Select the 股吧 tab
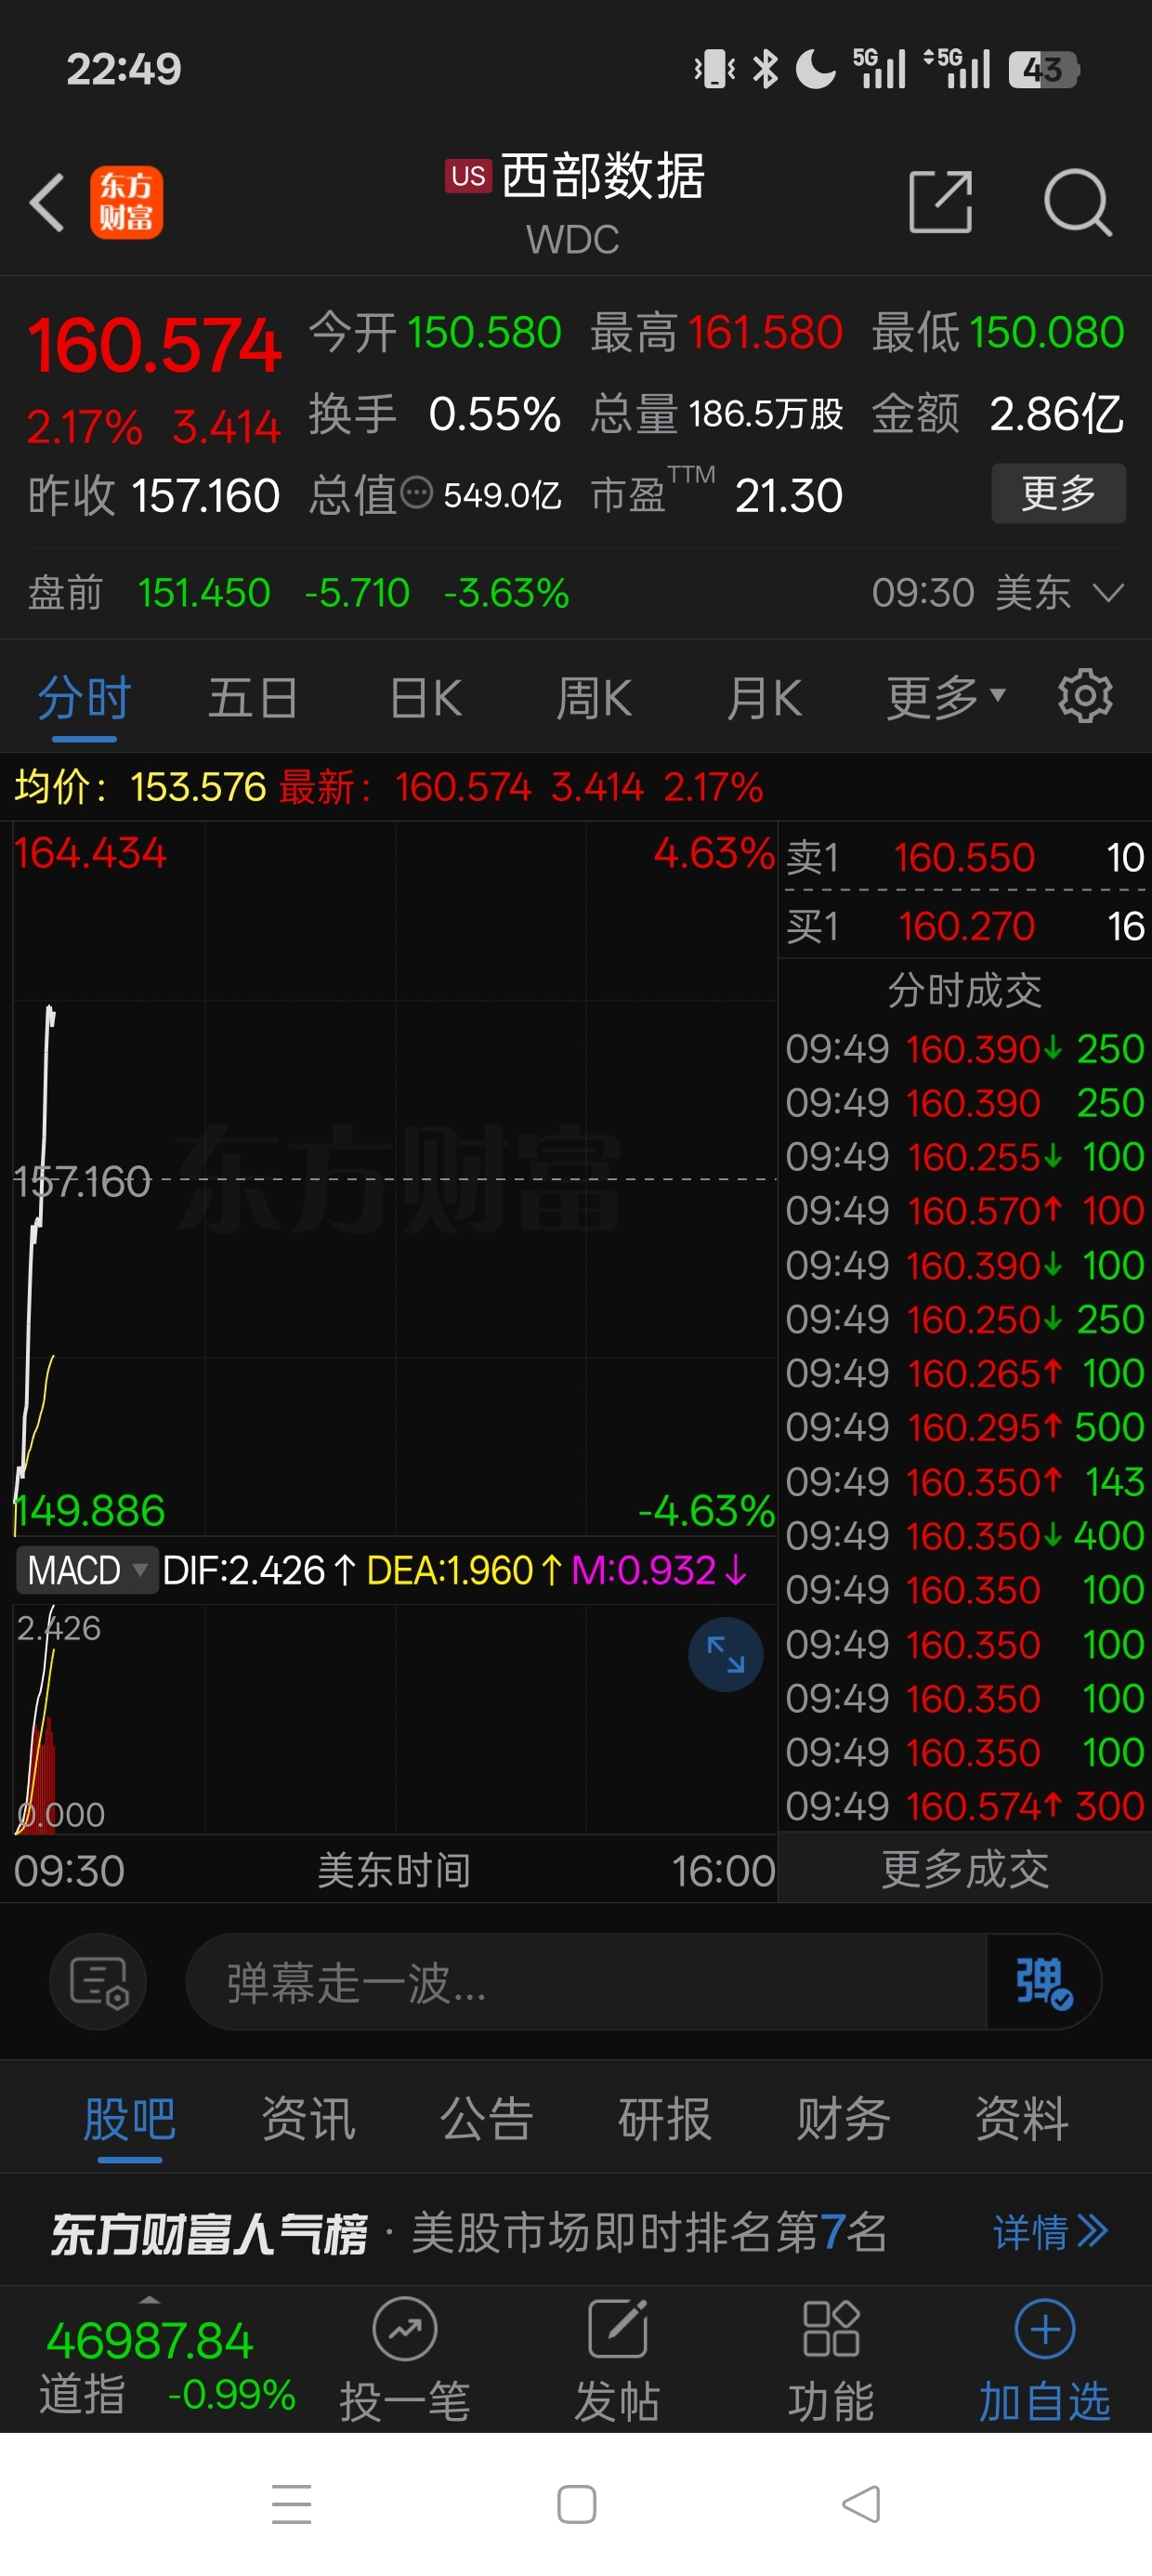Image resolution: width=1152 pixels, height=2576 pixels. click(130, 2118)
